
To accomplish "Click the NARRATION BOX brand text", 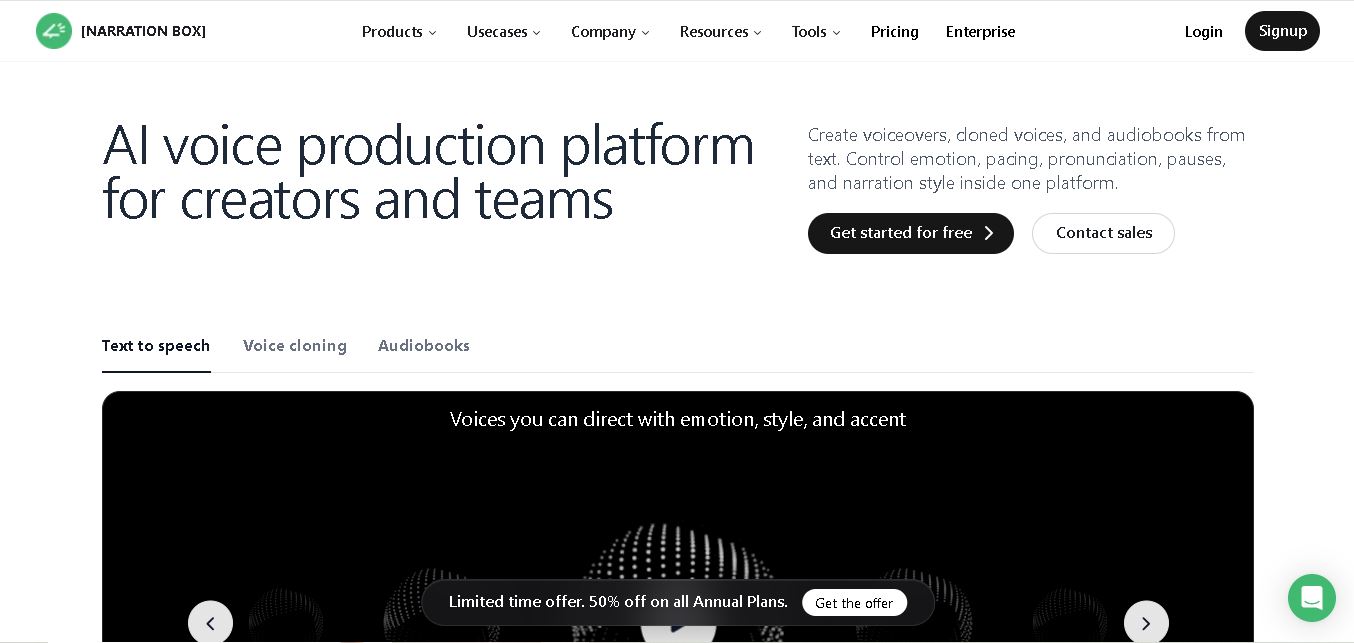I will click(x=143, y=31).
